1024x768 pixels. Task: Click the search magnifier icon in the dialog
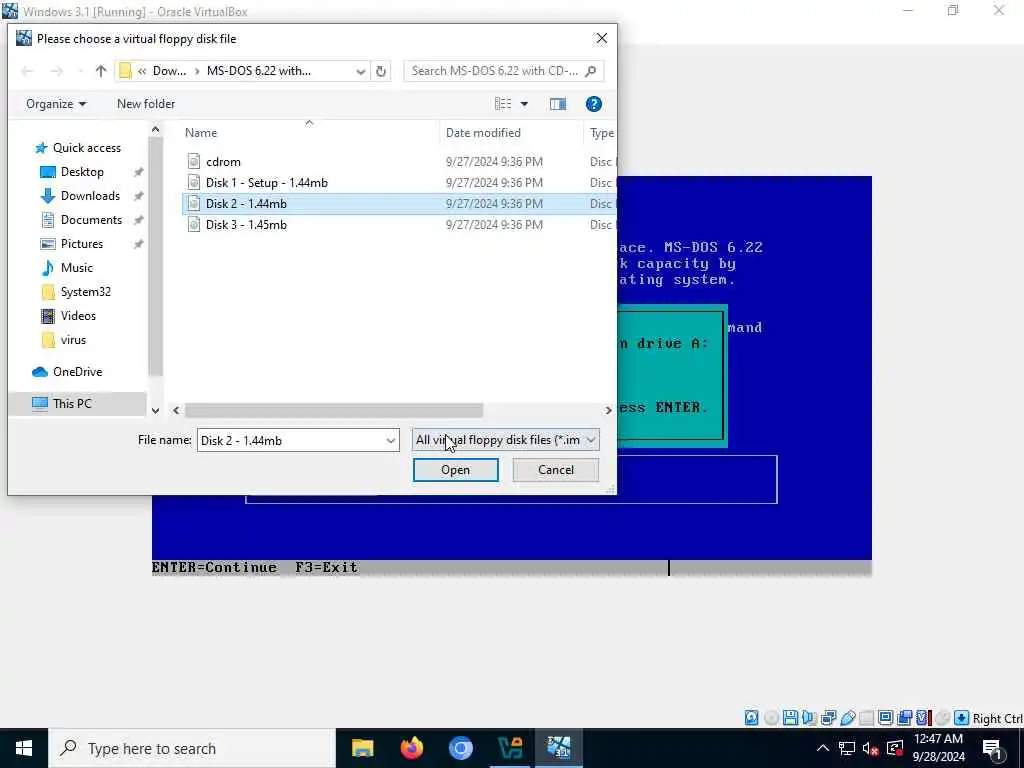point(590,71)
